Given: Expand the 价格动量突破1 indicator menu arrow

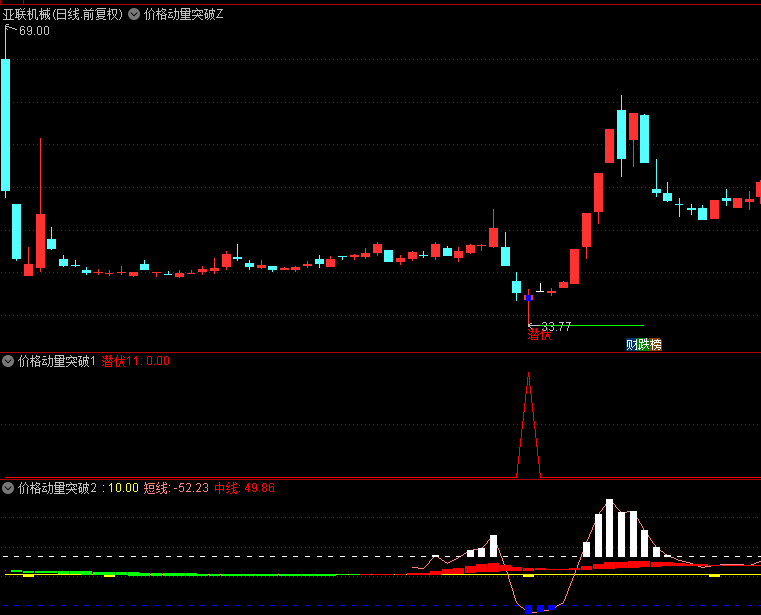Looking at the screenshot, I should point(8,361).
